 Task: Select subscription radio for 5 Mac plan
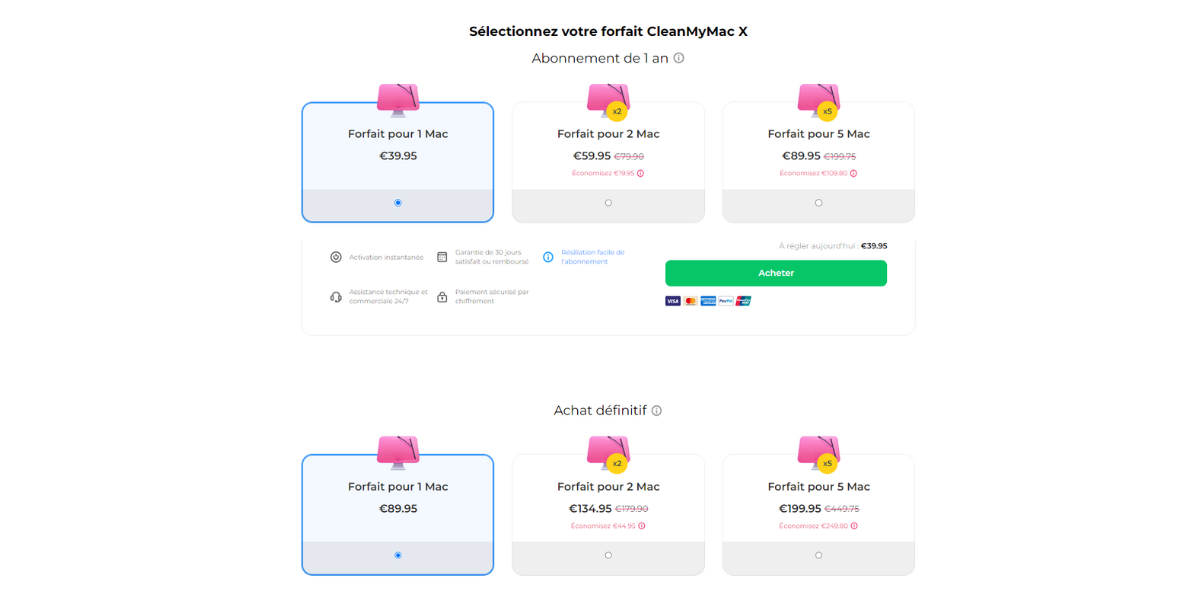pyautogui.click(x=819, y=203)
